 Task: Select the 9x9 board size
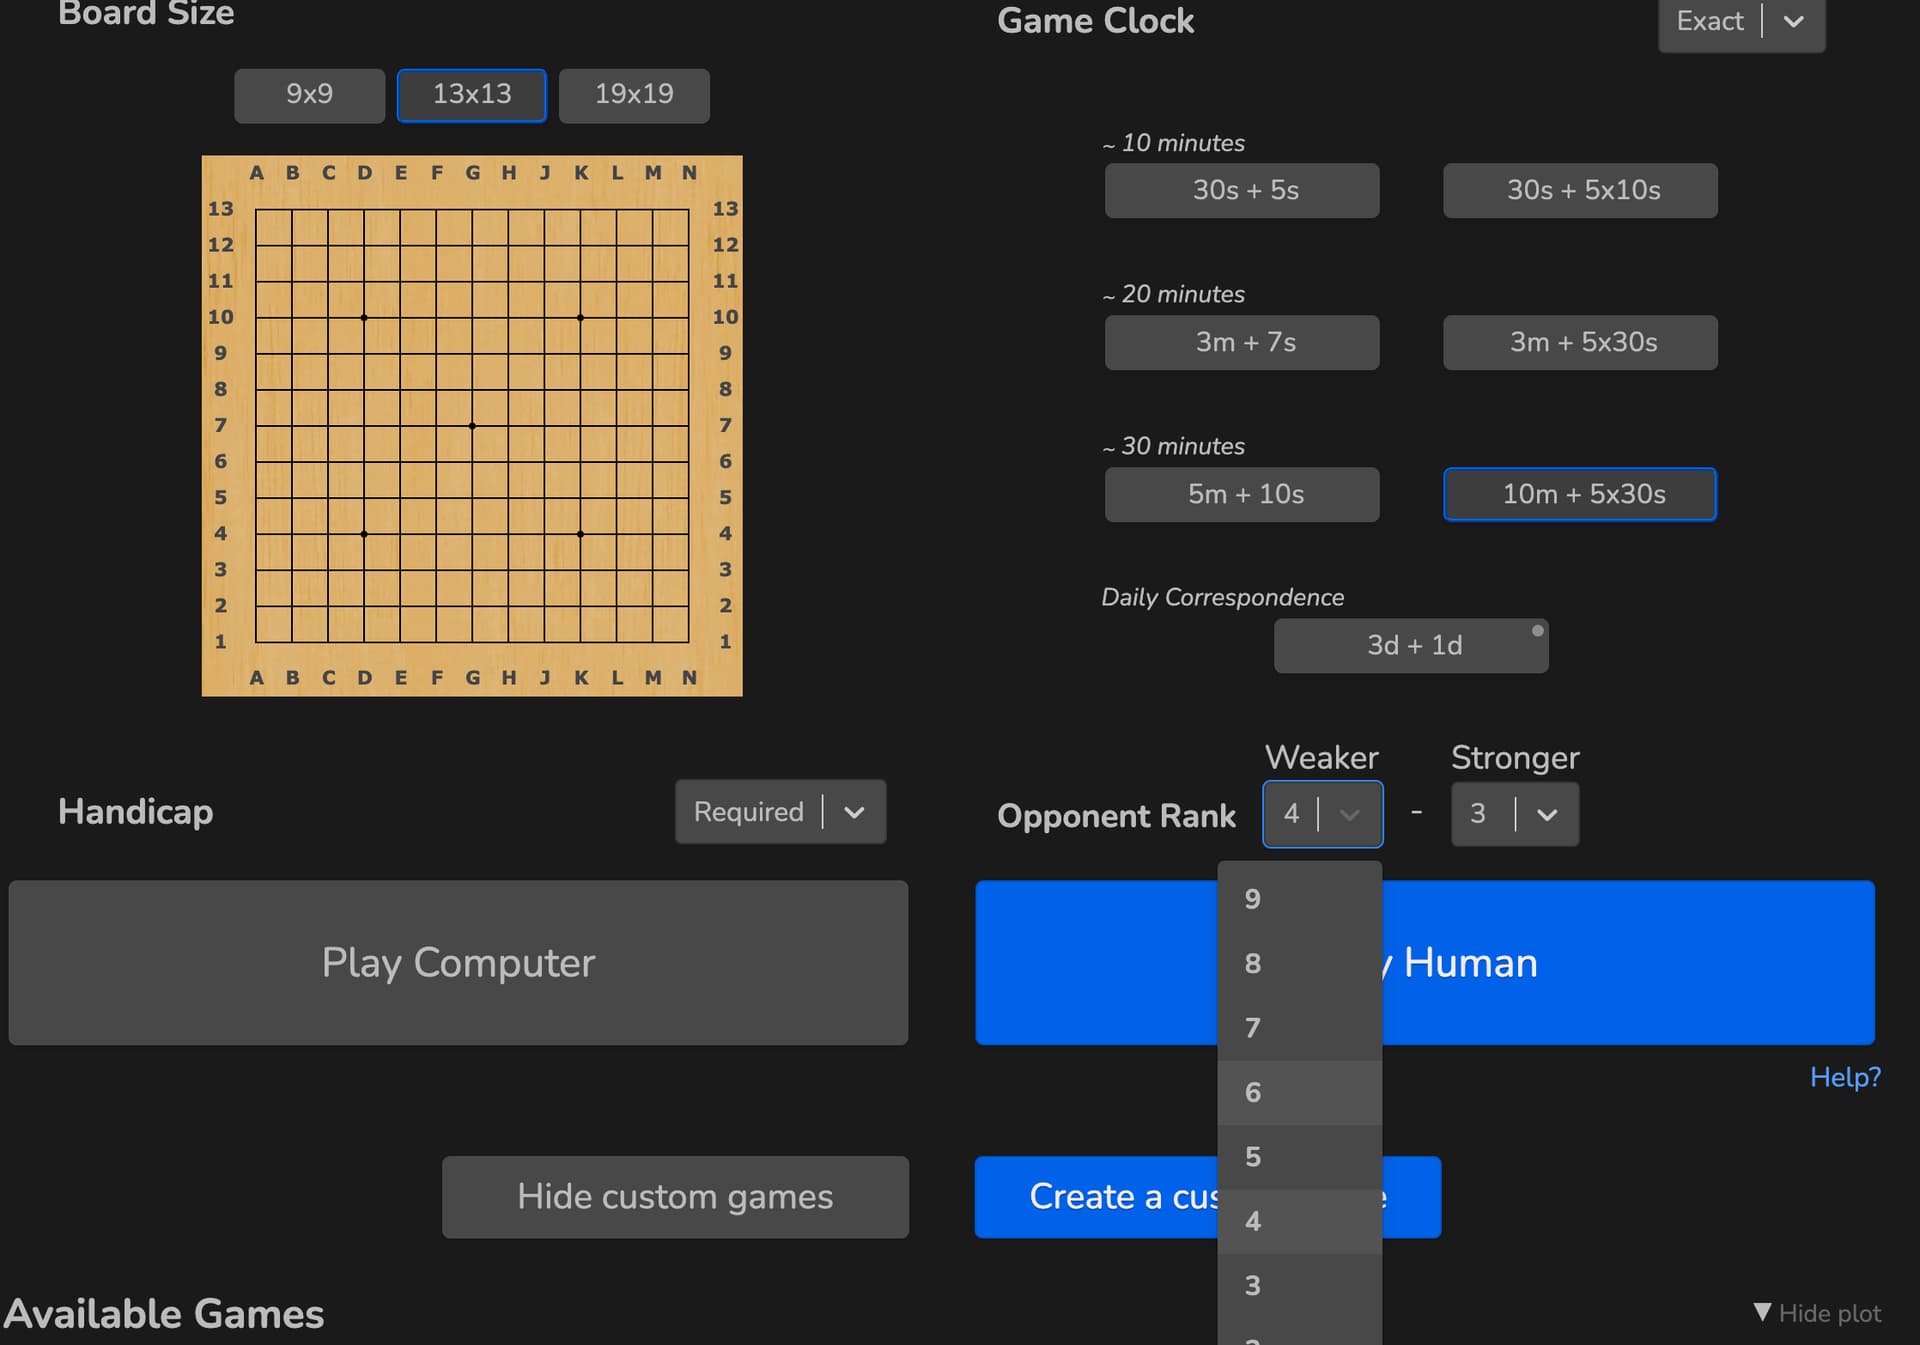point(309,95)
